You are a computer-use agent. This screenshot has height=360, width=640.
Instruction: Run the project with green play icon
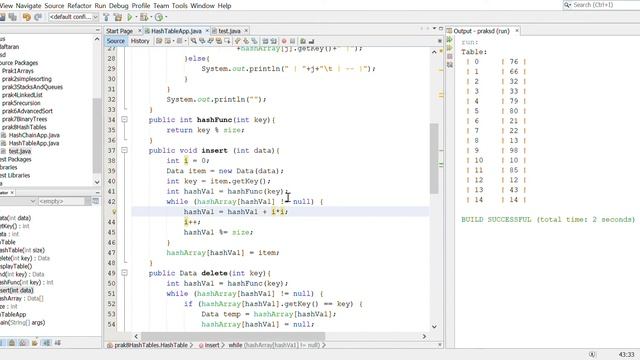(x=130, y=17)
